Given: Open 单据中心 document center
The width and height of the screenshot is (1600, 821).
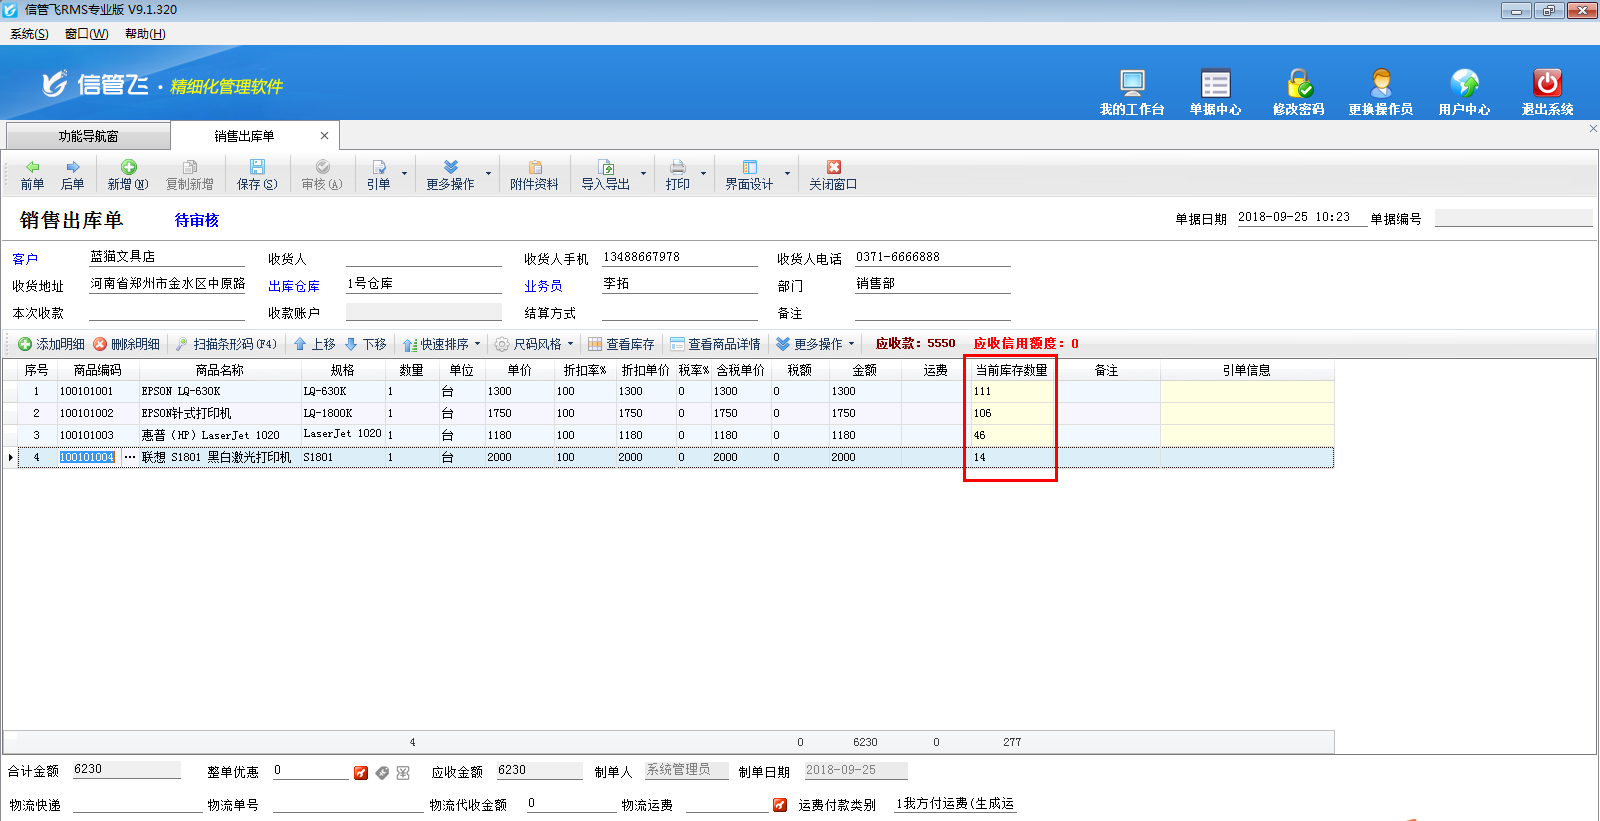Looking at the screenshot, I should [1215, 84].
